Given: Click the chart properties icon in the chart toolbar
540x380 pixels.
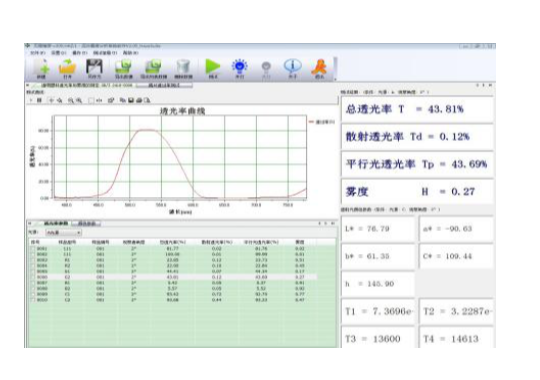Looking at the screenshot, I should coord(111,100).
